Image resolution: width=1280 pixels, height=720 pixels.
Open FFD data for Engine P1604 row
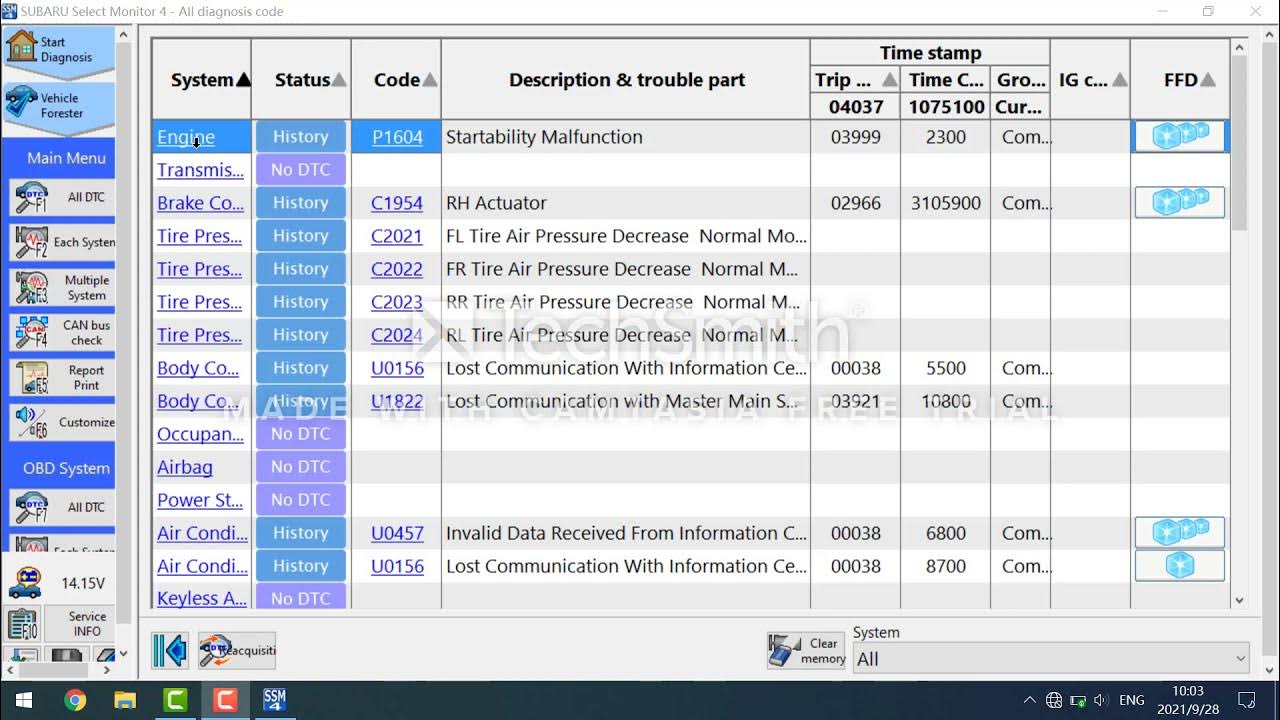[x=1180, y=137]
